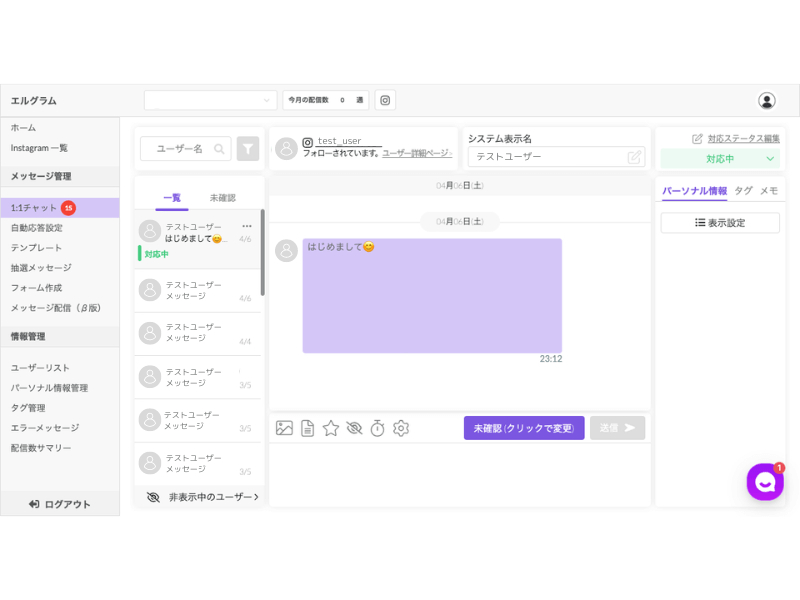Open the Instagram icon in the top bar
Screen dimensions: 800x600
point(385,100)
